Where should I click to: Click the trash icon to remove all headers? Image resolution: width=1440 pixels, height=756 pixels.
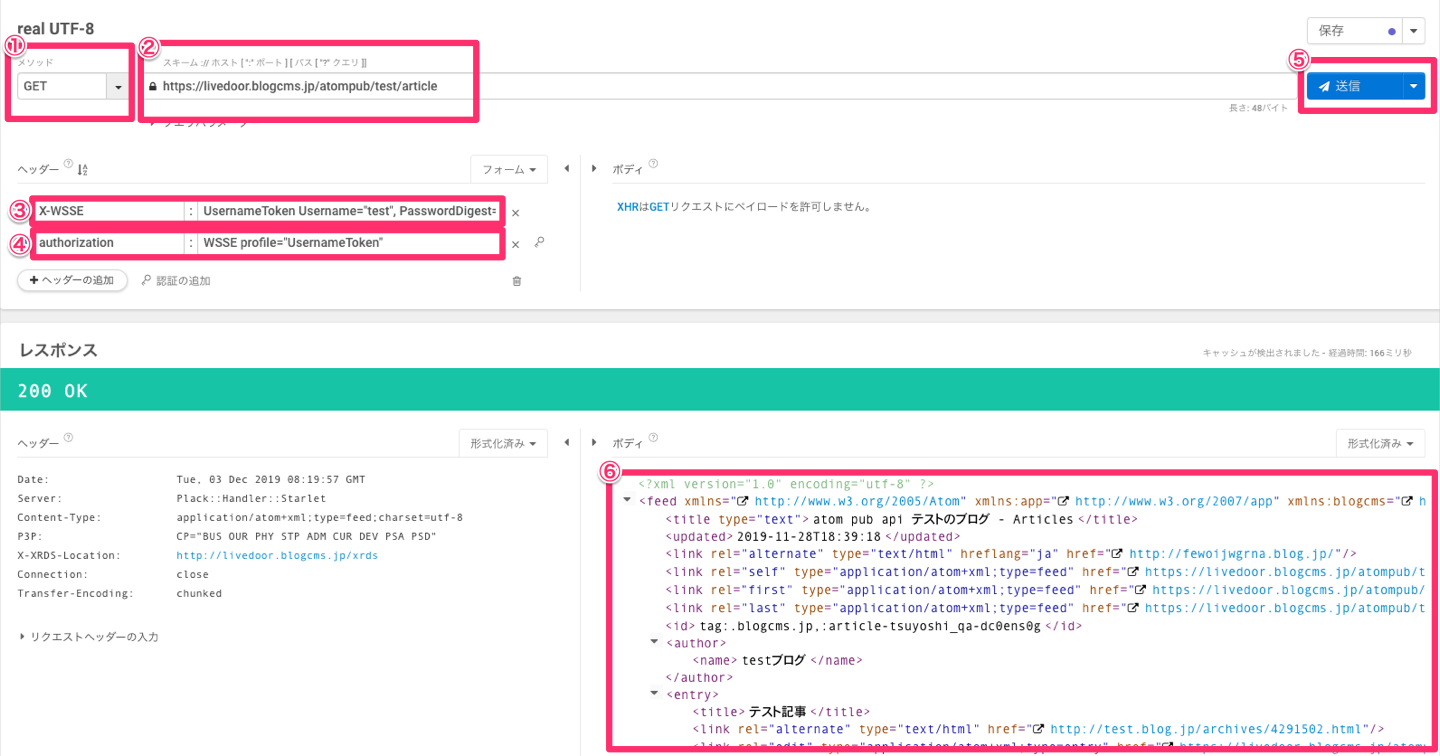coord(517,281)
